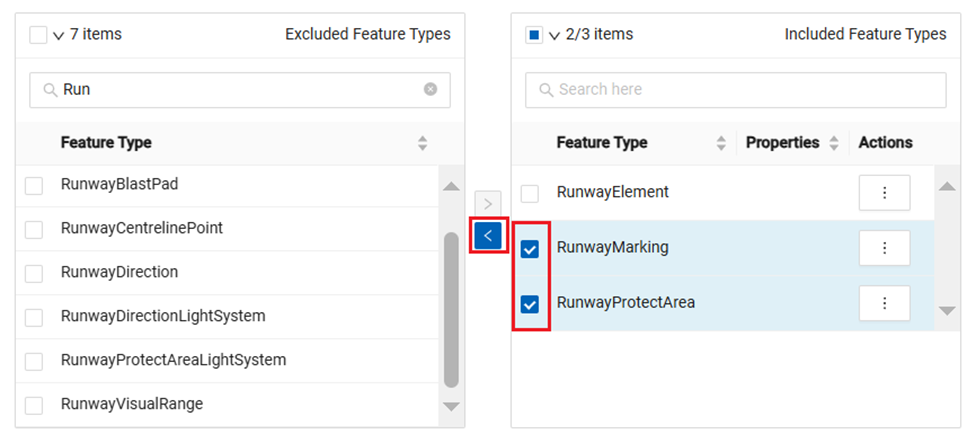The height and width of the screenshot is (443, 976).
Task: Select the RunwayDirectionLightSystem row text
Action: pos(163,316)
